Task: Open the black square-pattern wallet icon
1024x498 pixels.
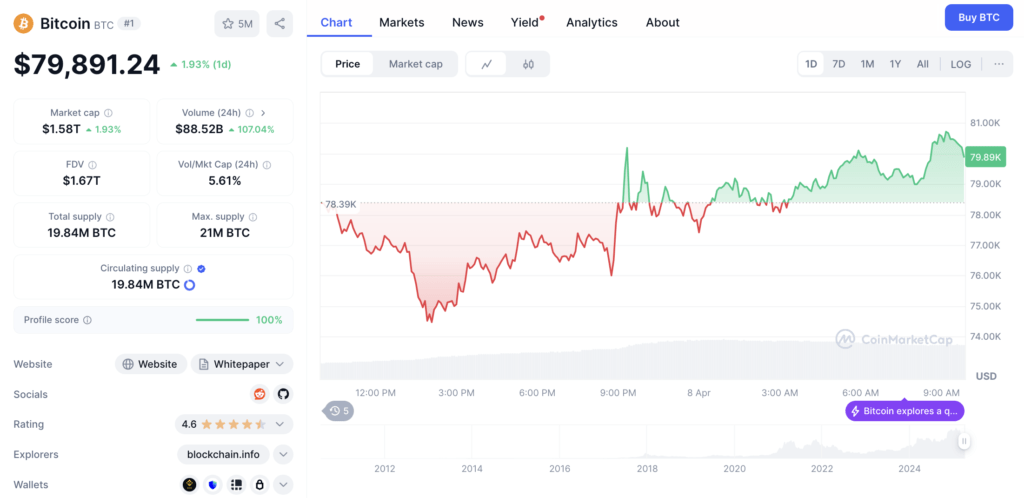Action: (x=236, y=484)
